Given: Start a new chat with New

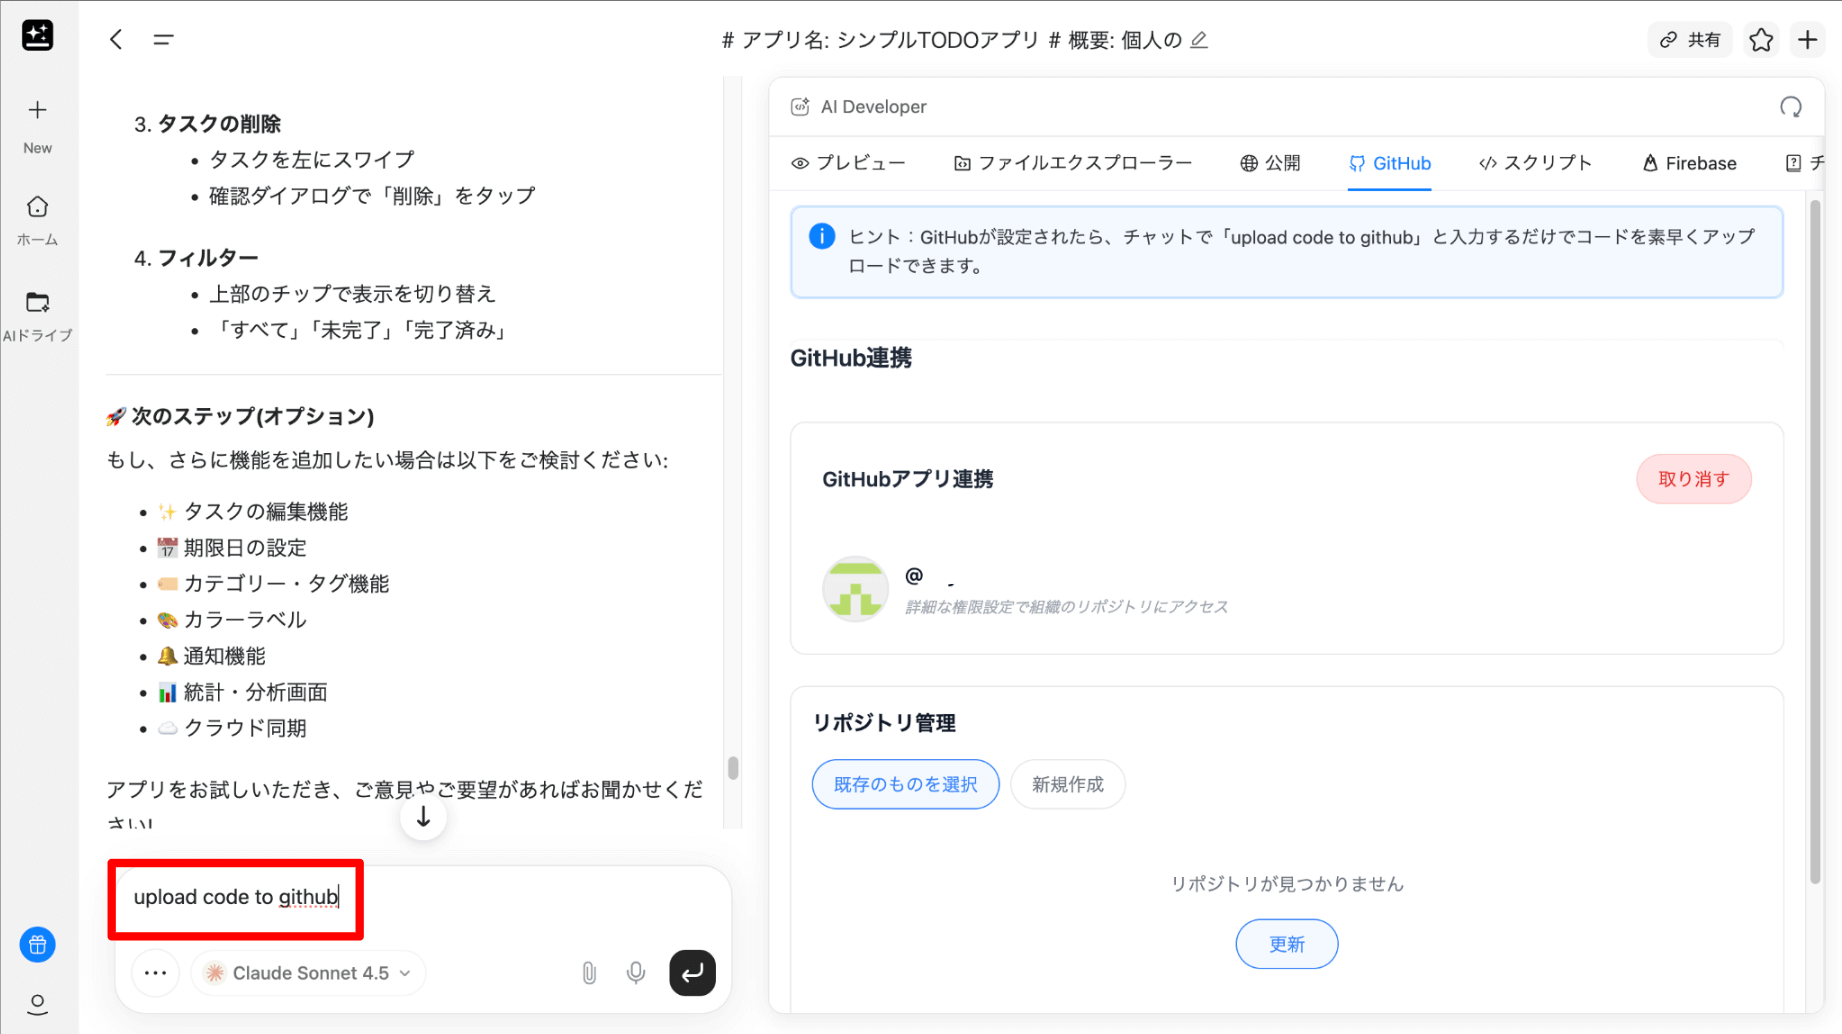Looking at the screenshot, I should click(37, 124).
